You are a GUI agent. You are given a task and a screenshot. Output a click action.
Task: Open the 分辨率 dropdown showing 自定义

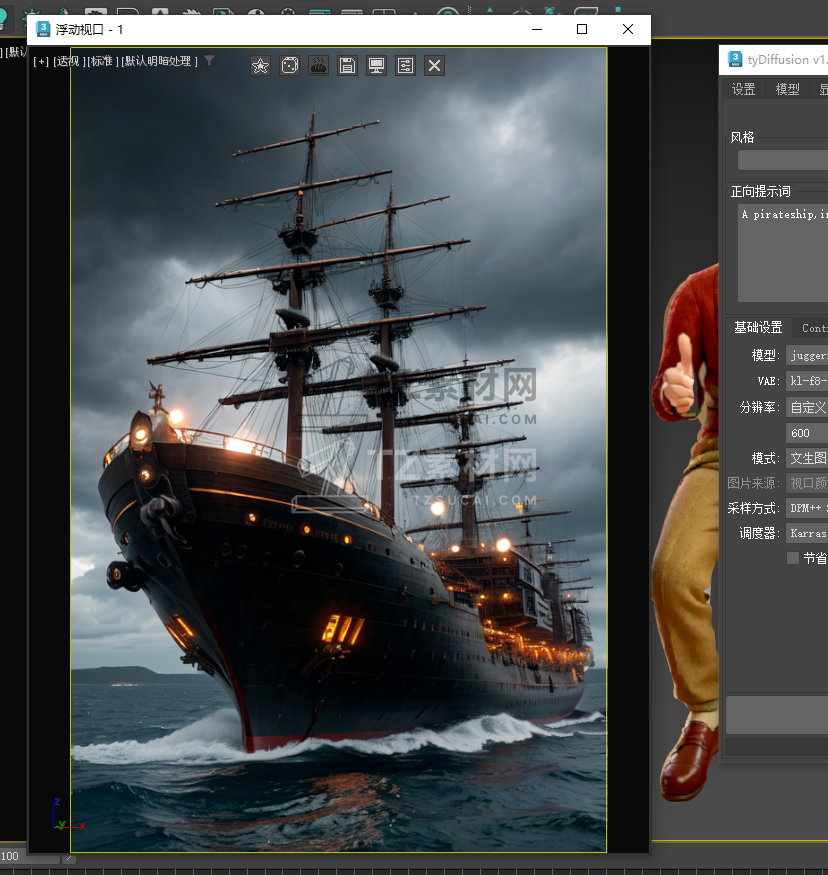(x=807, y=407)
